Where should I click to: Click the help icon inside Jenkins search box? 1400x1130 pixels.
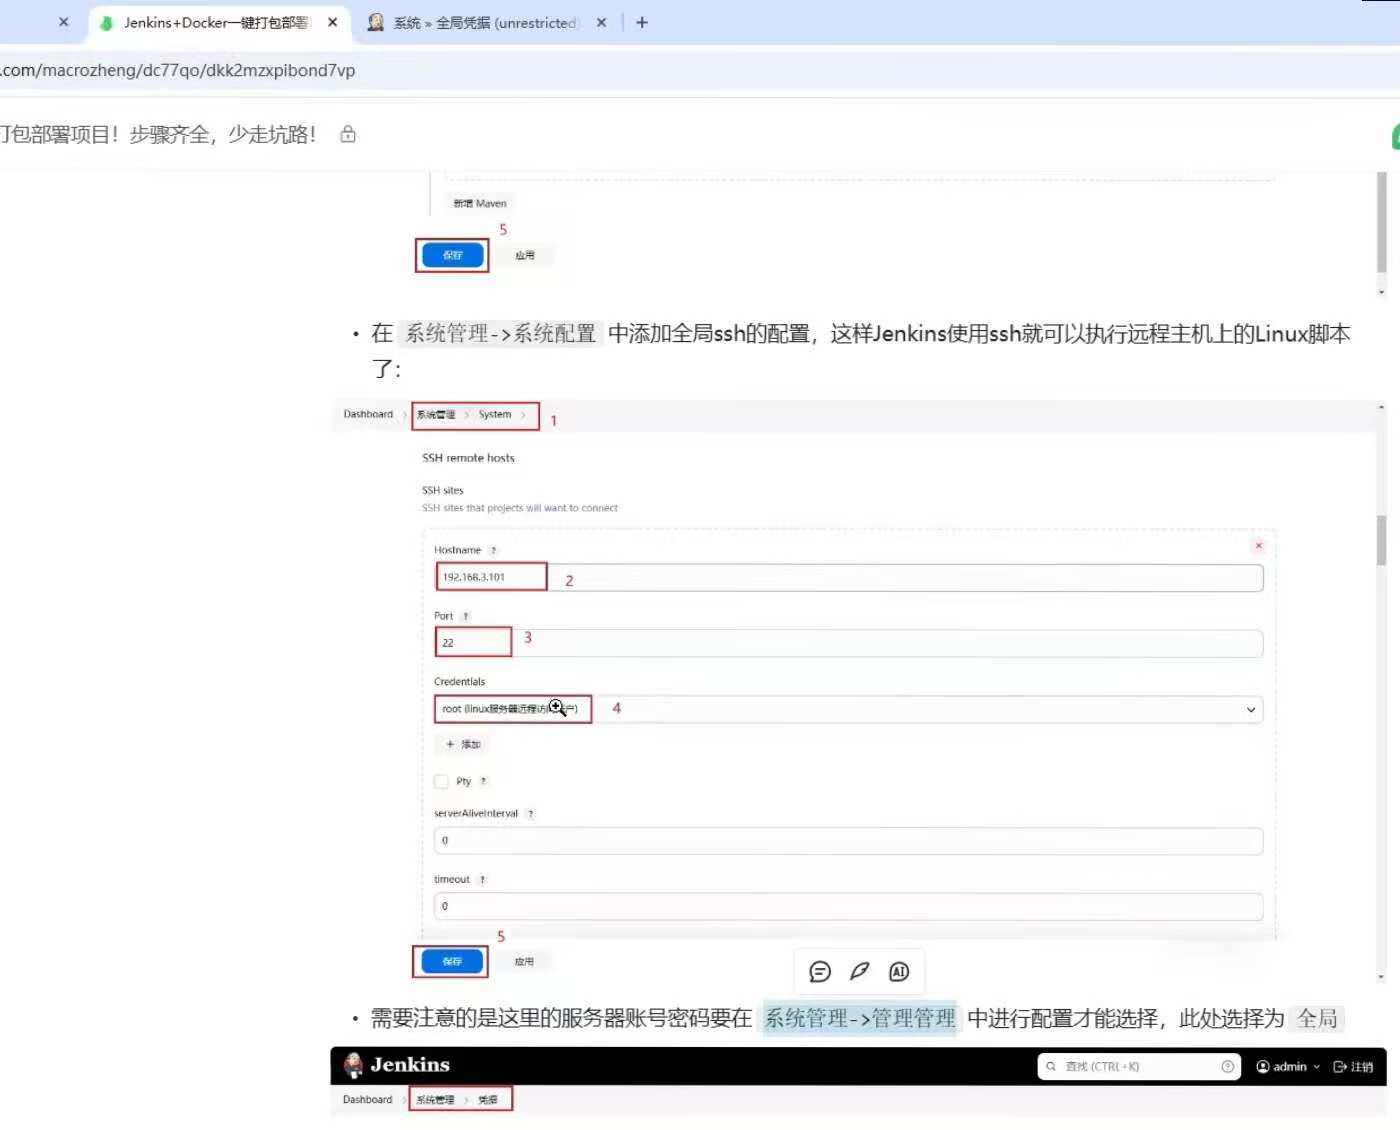[1228, 1067]
